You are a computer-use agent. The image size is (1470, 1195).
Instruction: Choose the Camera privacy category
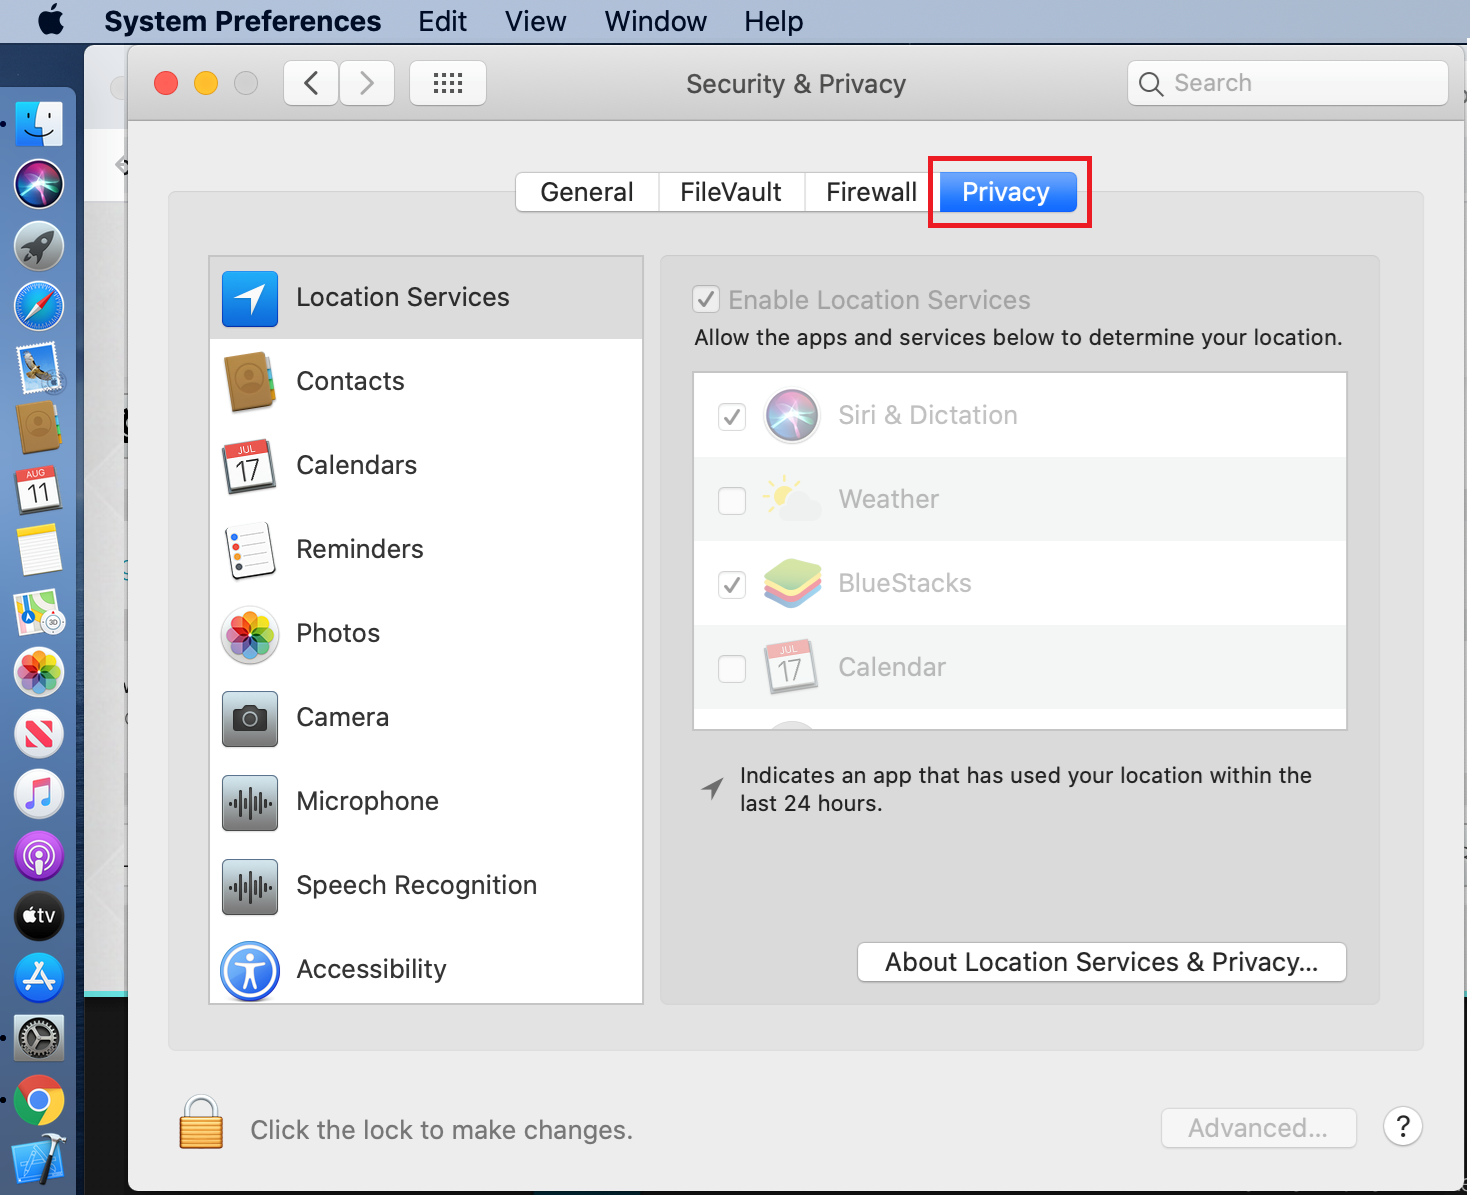(426, 717)
